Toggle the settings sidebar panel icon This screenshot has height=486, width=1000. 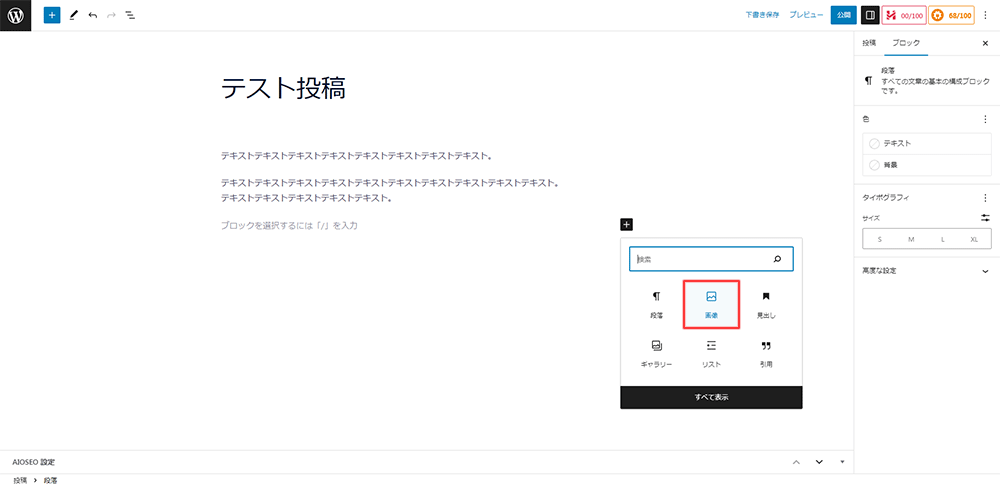click(x=870, y=15)
